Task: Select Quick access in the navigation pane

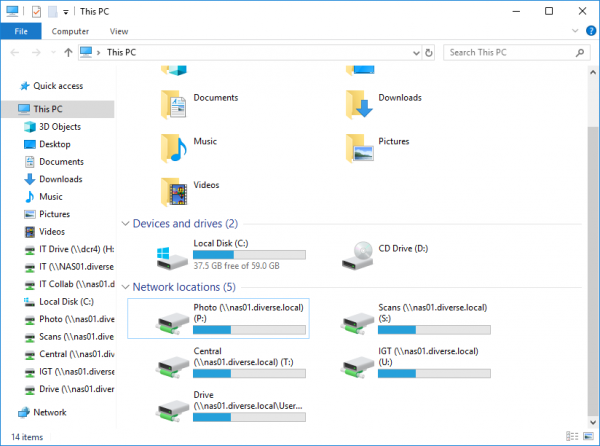Action: pos(57,86)
